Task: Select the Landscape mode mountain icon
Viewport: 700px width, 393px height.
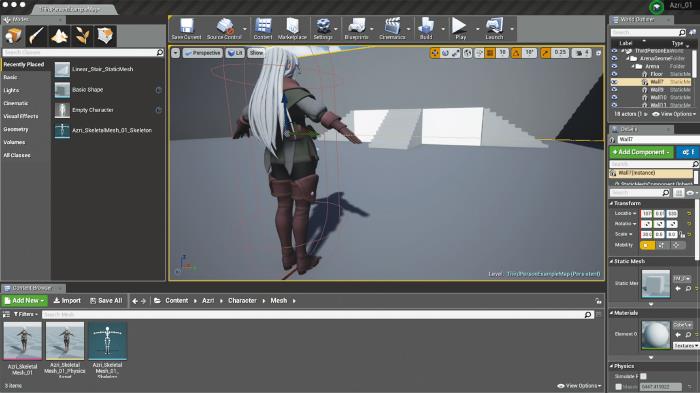Action: pos(59,36)
